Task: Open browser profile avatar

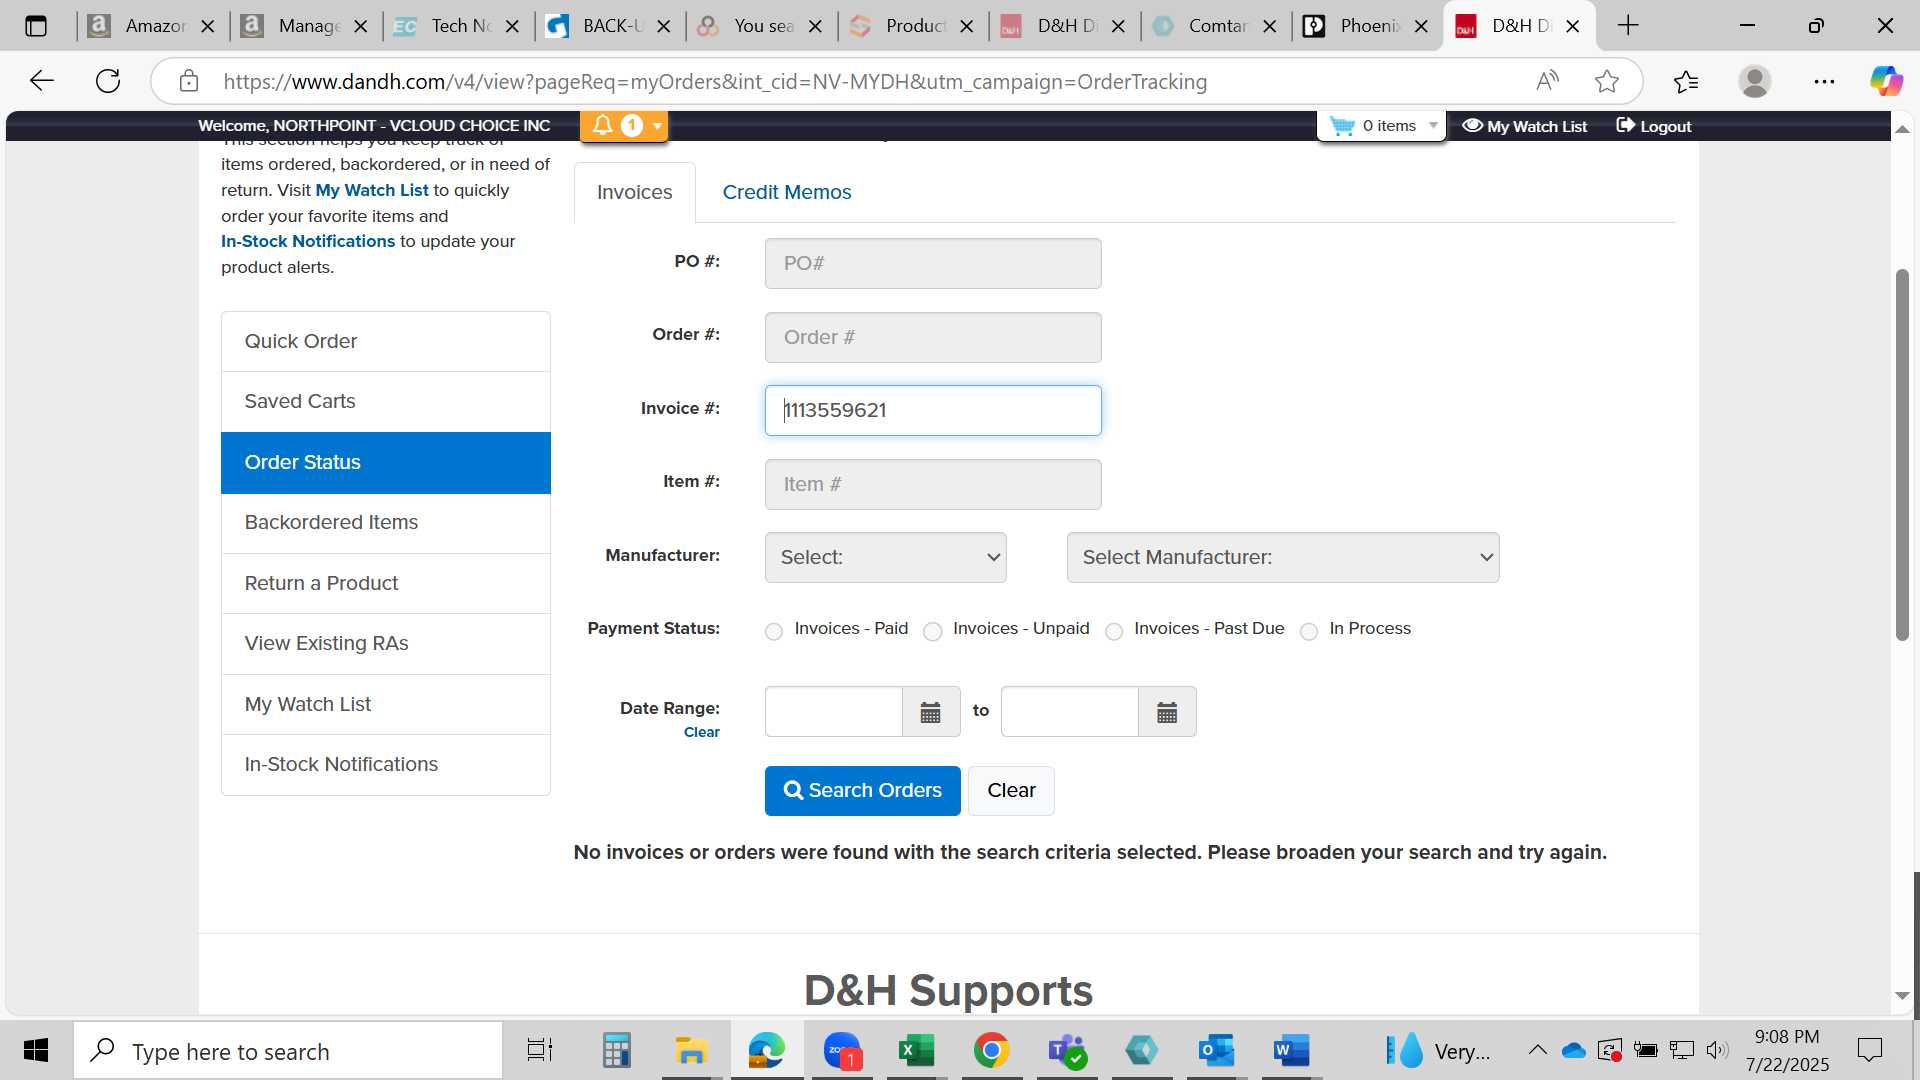Action: 1755,81
